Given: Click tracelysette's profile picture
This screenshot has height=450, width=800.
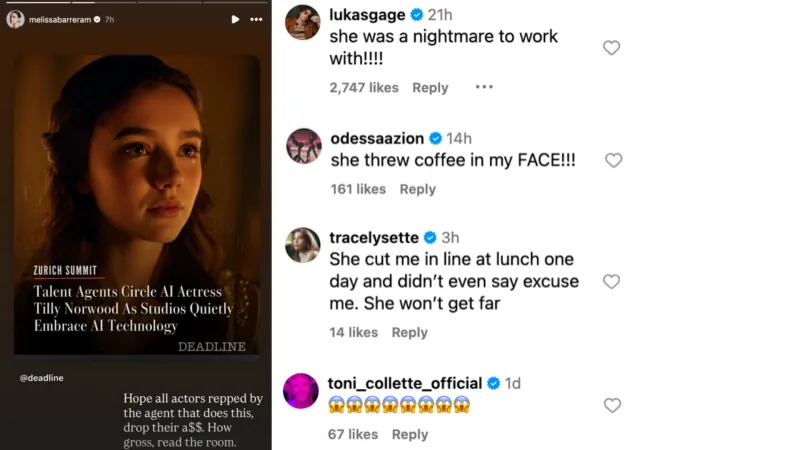Looking at the screenshot, I should tap(303, 245).
